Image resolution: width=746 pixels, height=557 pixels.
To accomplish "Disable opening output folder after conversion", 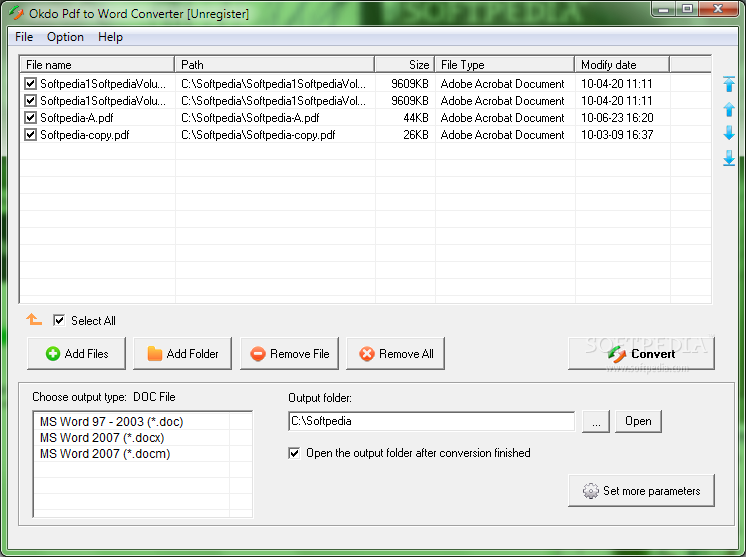I will point(294,453).
